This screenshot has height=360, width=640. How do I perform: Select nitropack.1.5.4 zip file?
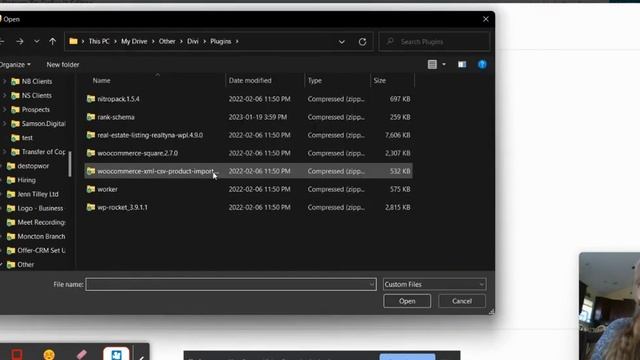pos(249,99)
